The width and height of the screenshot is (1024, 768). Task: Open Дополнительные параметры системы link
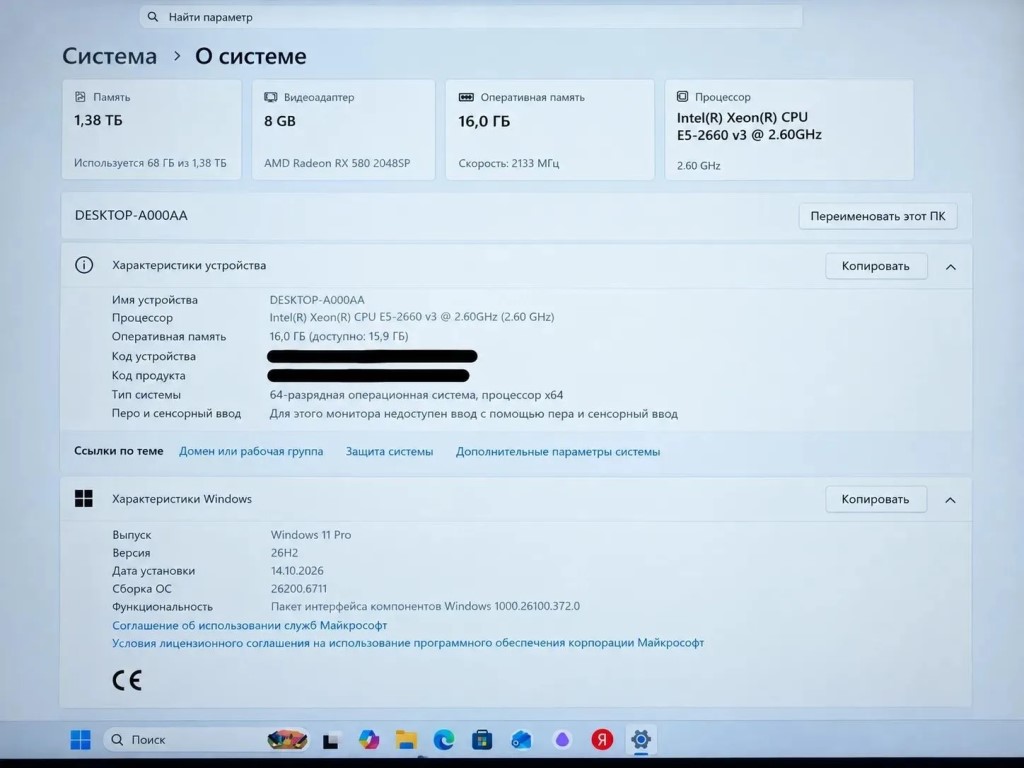coord(558,451)
